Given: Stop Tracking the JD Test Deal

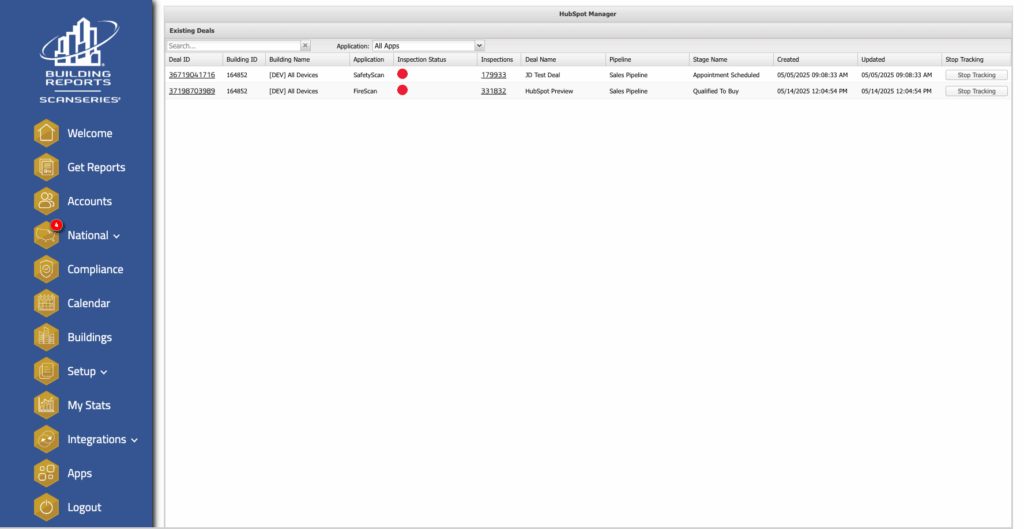Looking at the screenshot, I should click(976, 75).
